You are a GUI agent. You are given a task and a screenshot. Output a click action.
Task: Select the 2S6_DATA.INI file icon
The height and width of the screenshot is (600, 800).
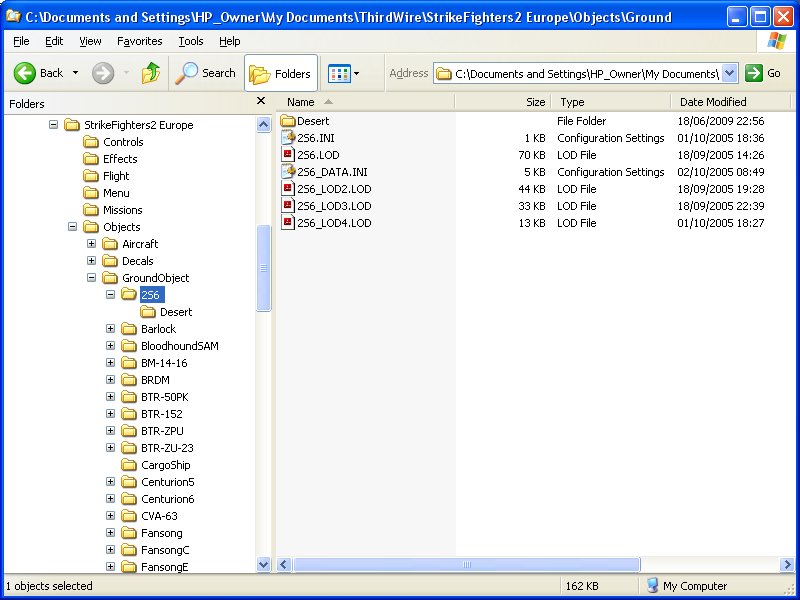click(288, 172)
